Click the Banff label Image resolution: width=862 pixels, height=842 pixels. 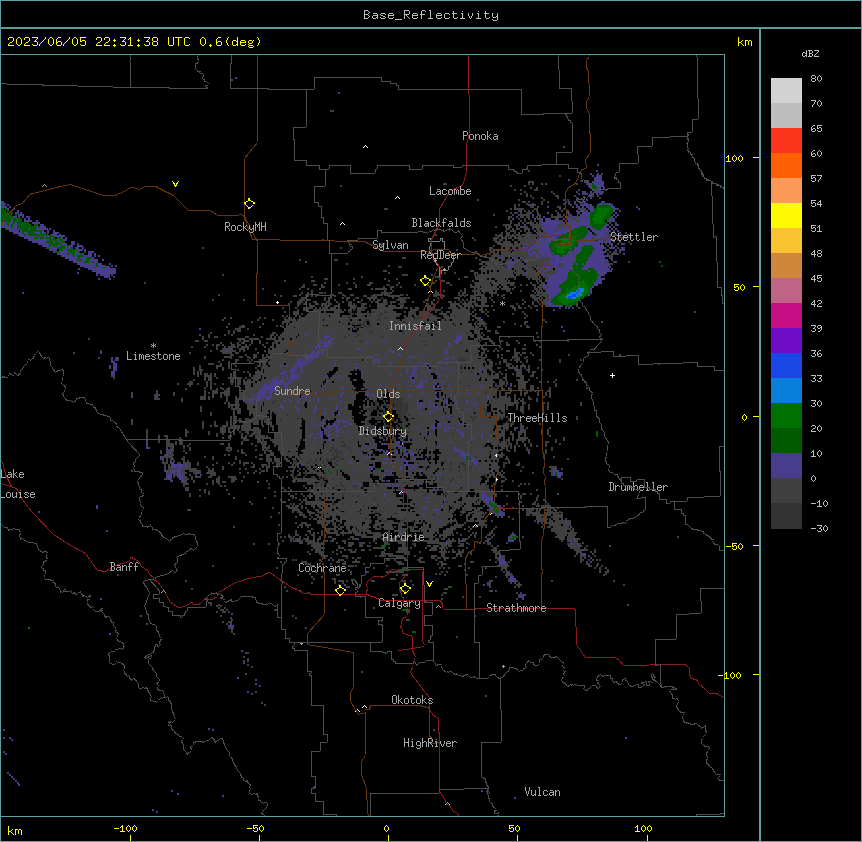124,567
